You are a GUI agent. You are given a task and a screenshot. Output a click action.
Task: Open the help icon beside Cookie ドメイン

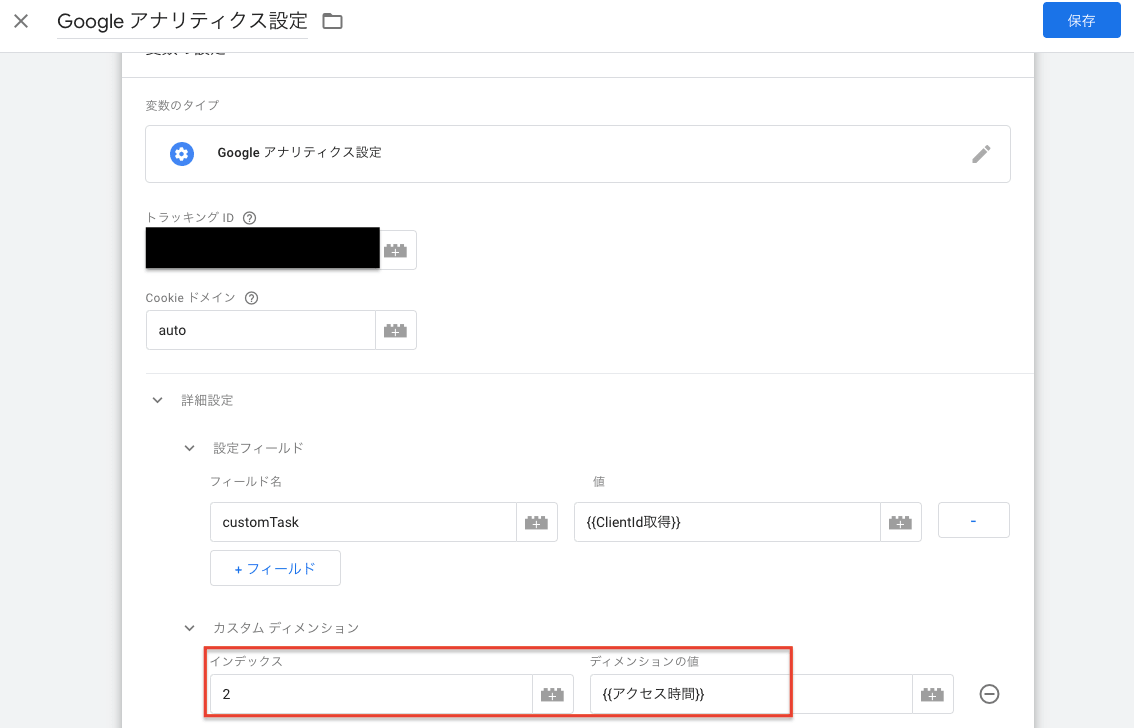252,298
